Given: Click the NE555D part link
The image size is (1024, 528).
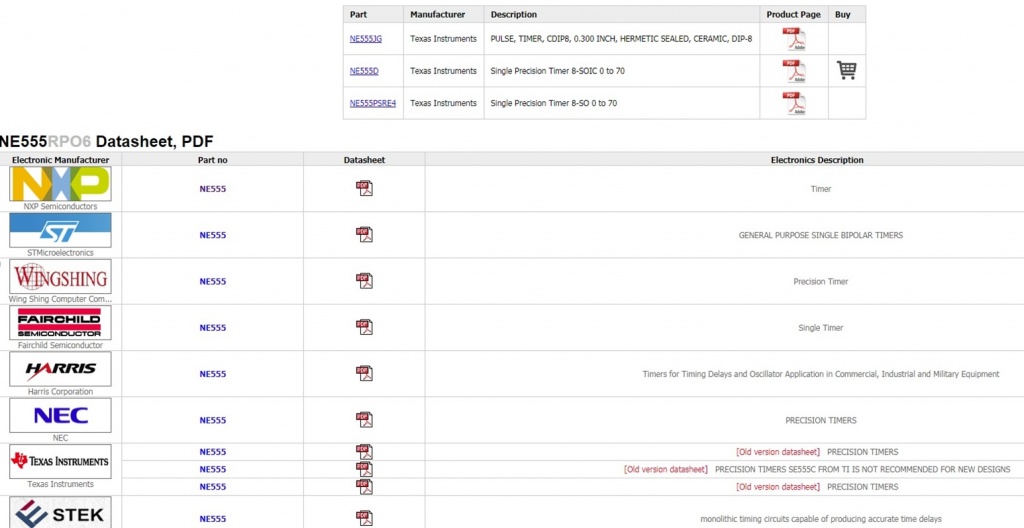Looking at the screenshot, I should [364, 71].
